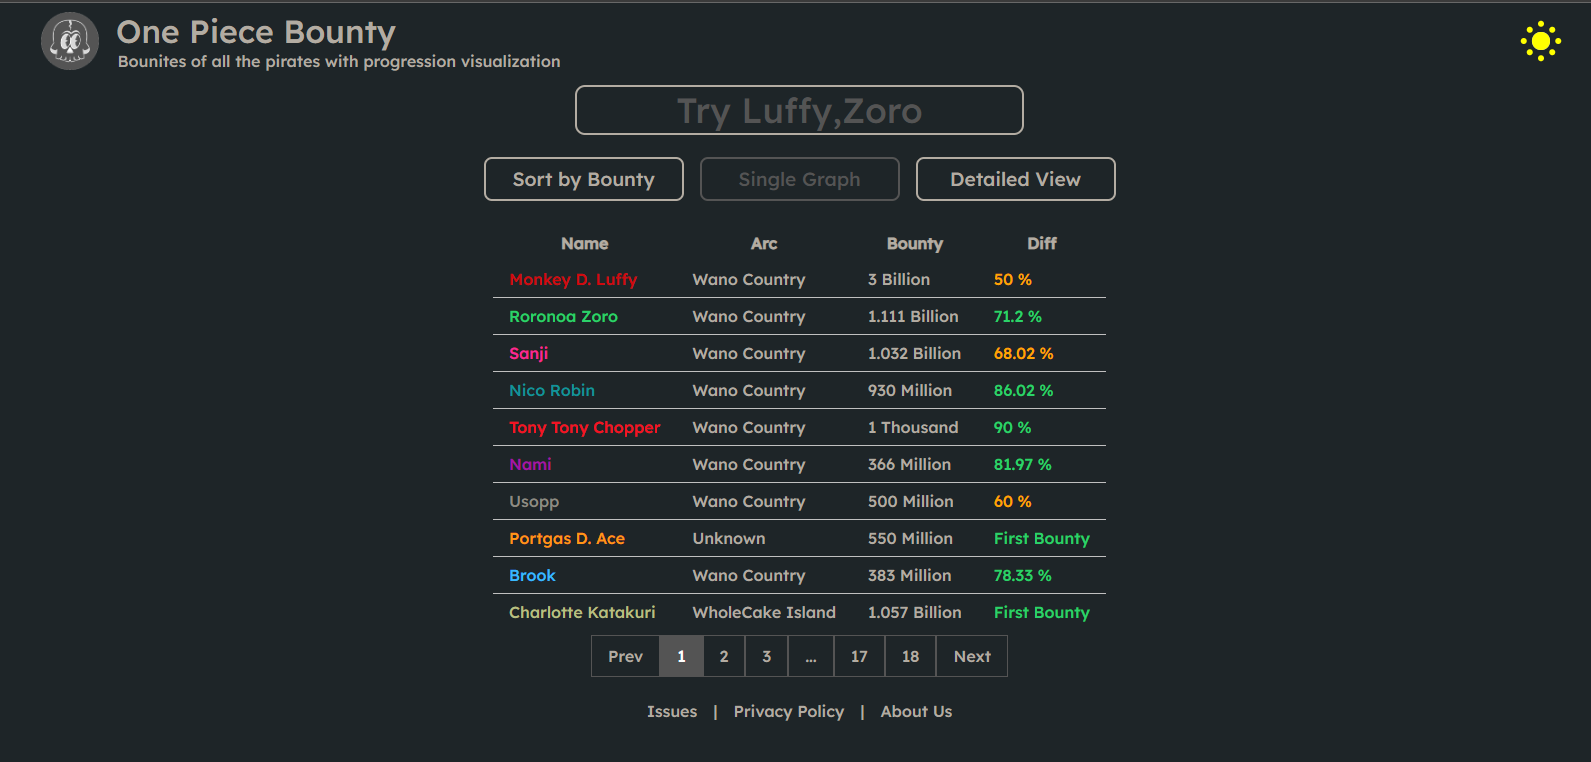This screenshot has height=762, width=1591.
Task: Click the 1.057 Billion bounty value
Action: pos(914,613)
